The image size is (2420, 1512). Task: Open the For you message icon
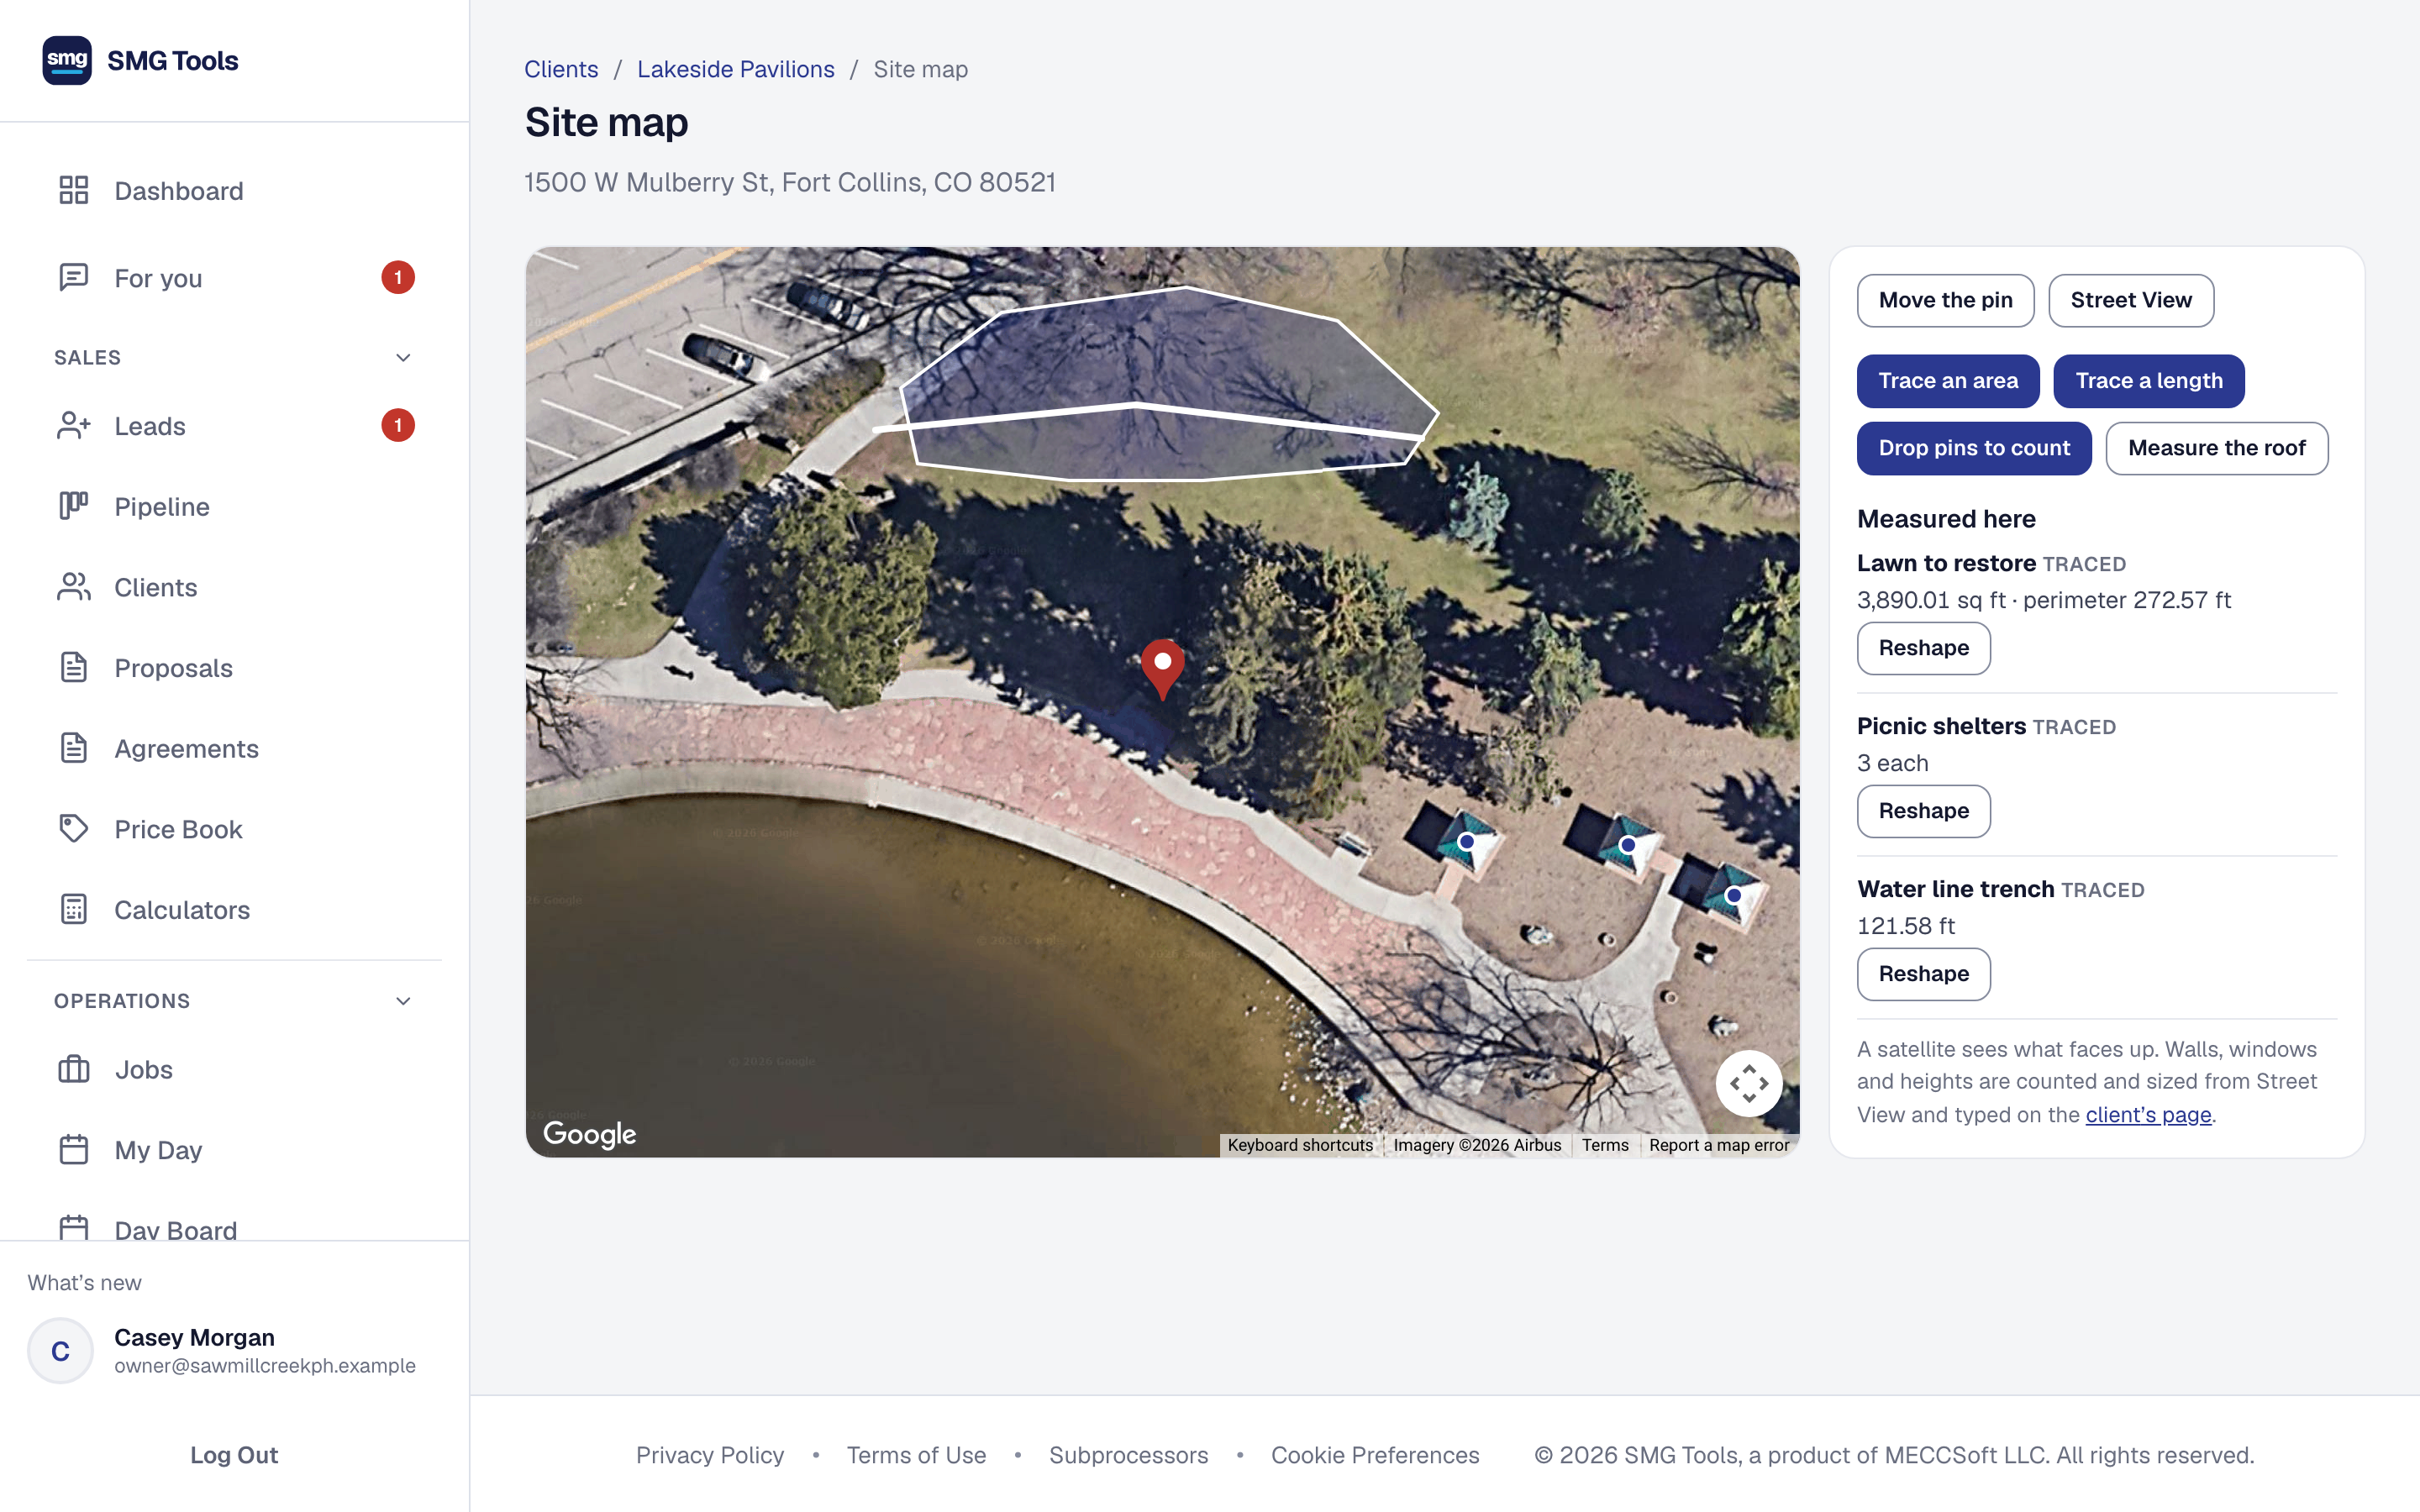(74, 277)
